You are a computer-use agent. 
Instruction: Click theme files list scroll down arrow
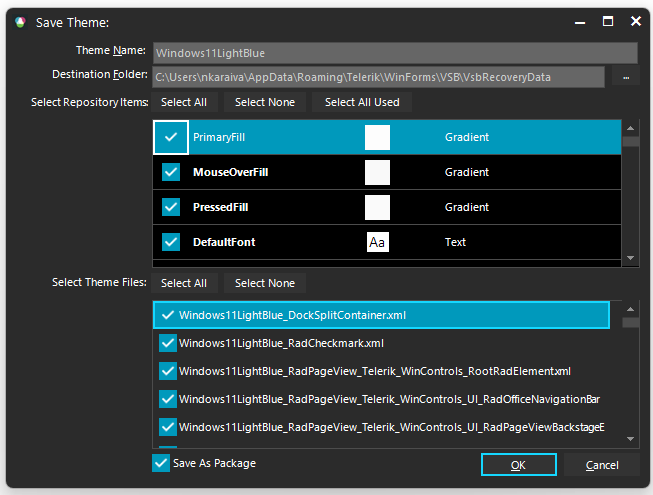(631, 439)
